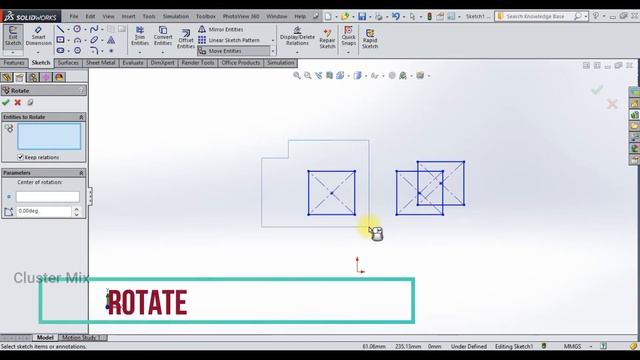Click the Repair Sketch tool
Viewport: 640px width, 360px height.
point(327,38)
